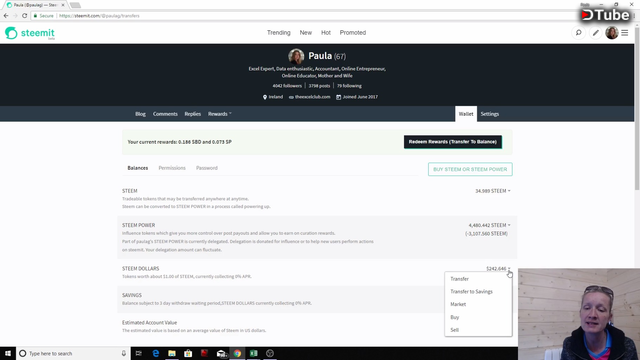This screenshot has width=640, height=360.
Task: Open theexcelclub.com website link
Action: pyautogui.click(x=312, y=97)
